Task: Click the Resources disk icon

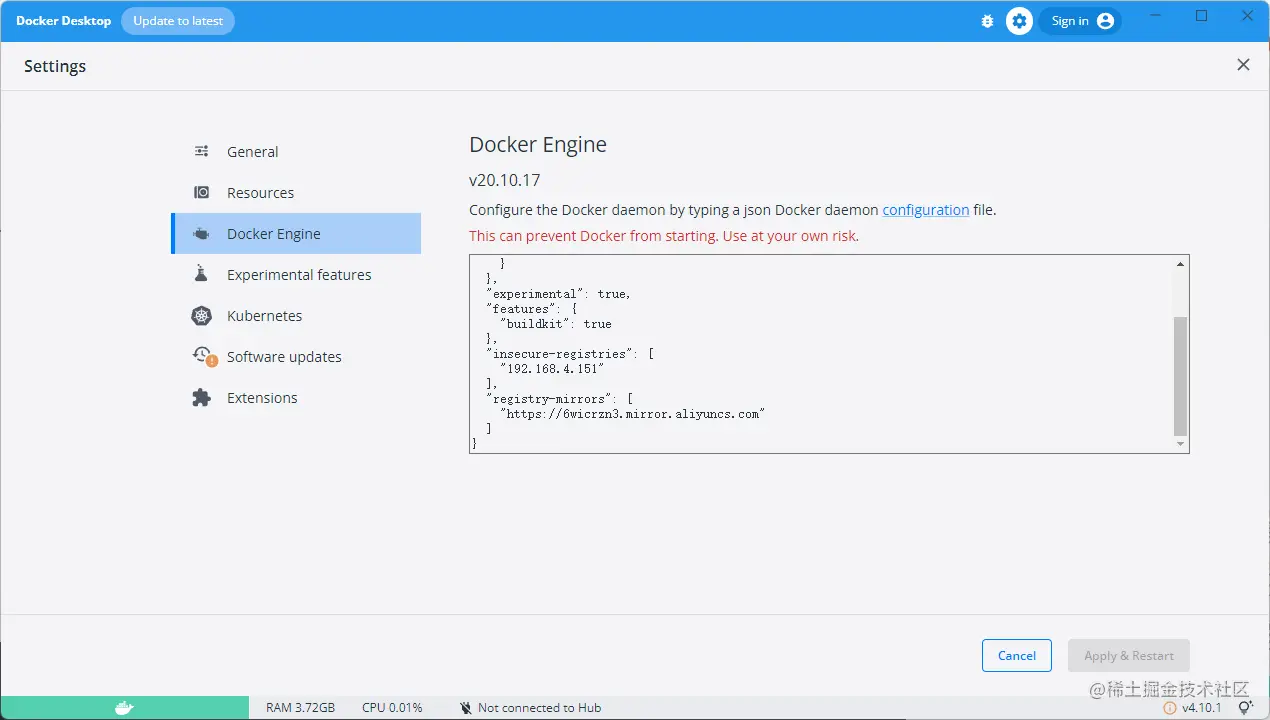Action: pos(202,193)
